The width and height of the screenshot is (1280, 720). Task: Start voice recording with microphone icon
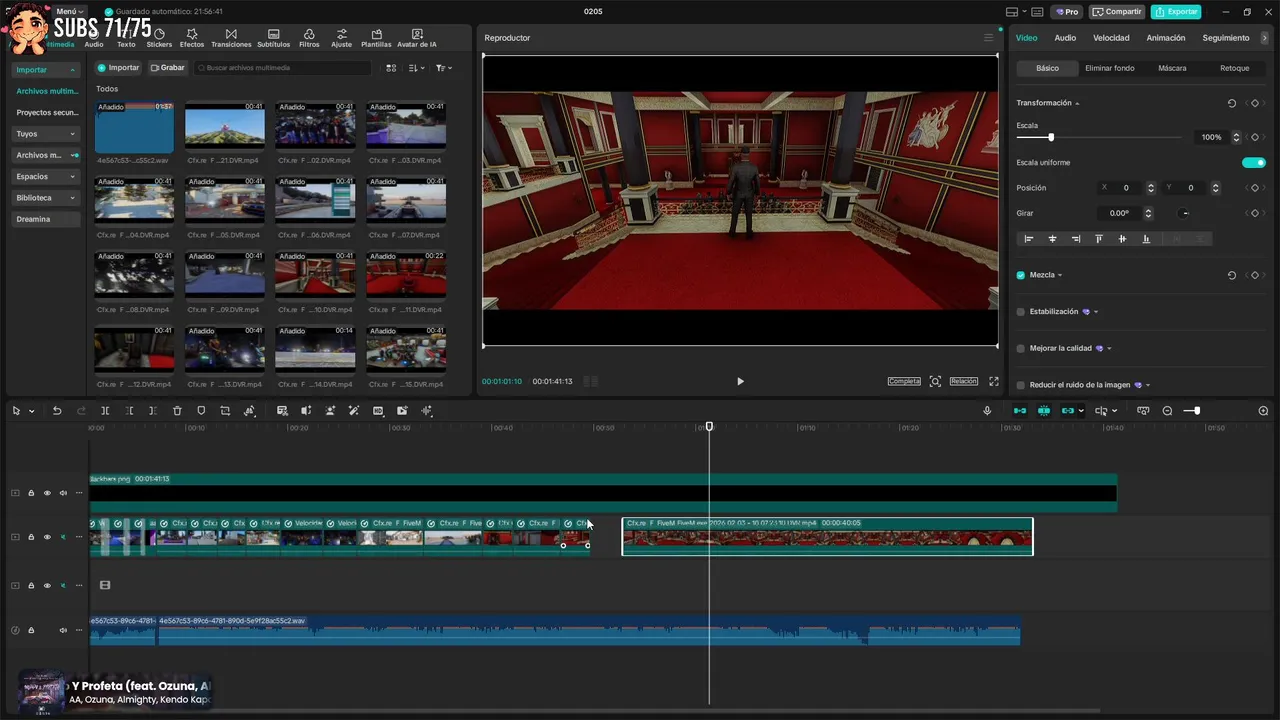coord(987,411)
